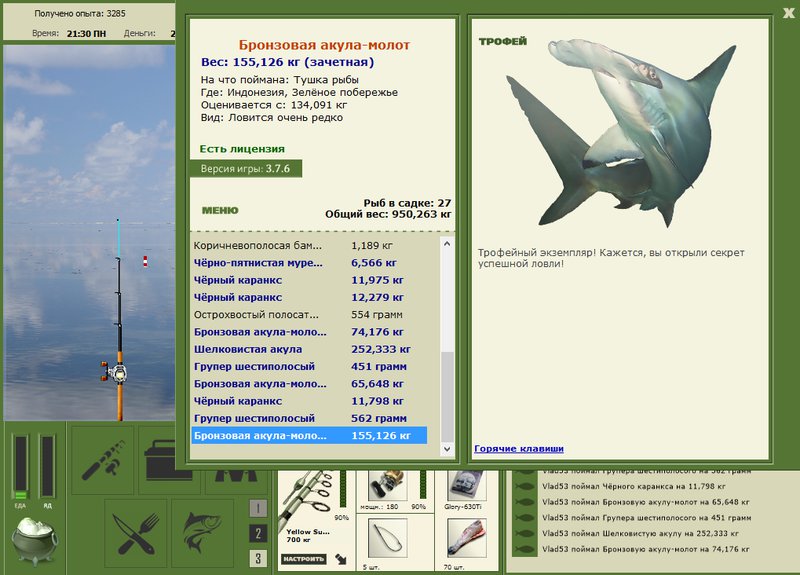
Task: Select Чёрный каранкс 11,798 кг row
Action: click(x=309, y=401)
